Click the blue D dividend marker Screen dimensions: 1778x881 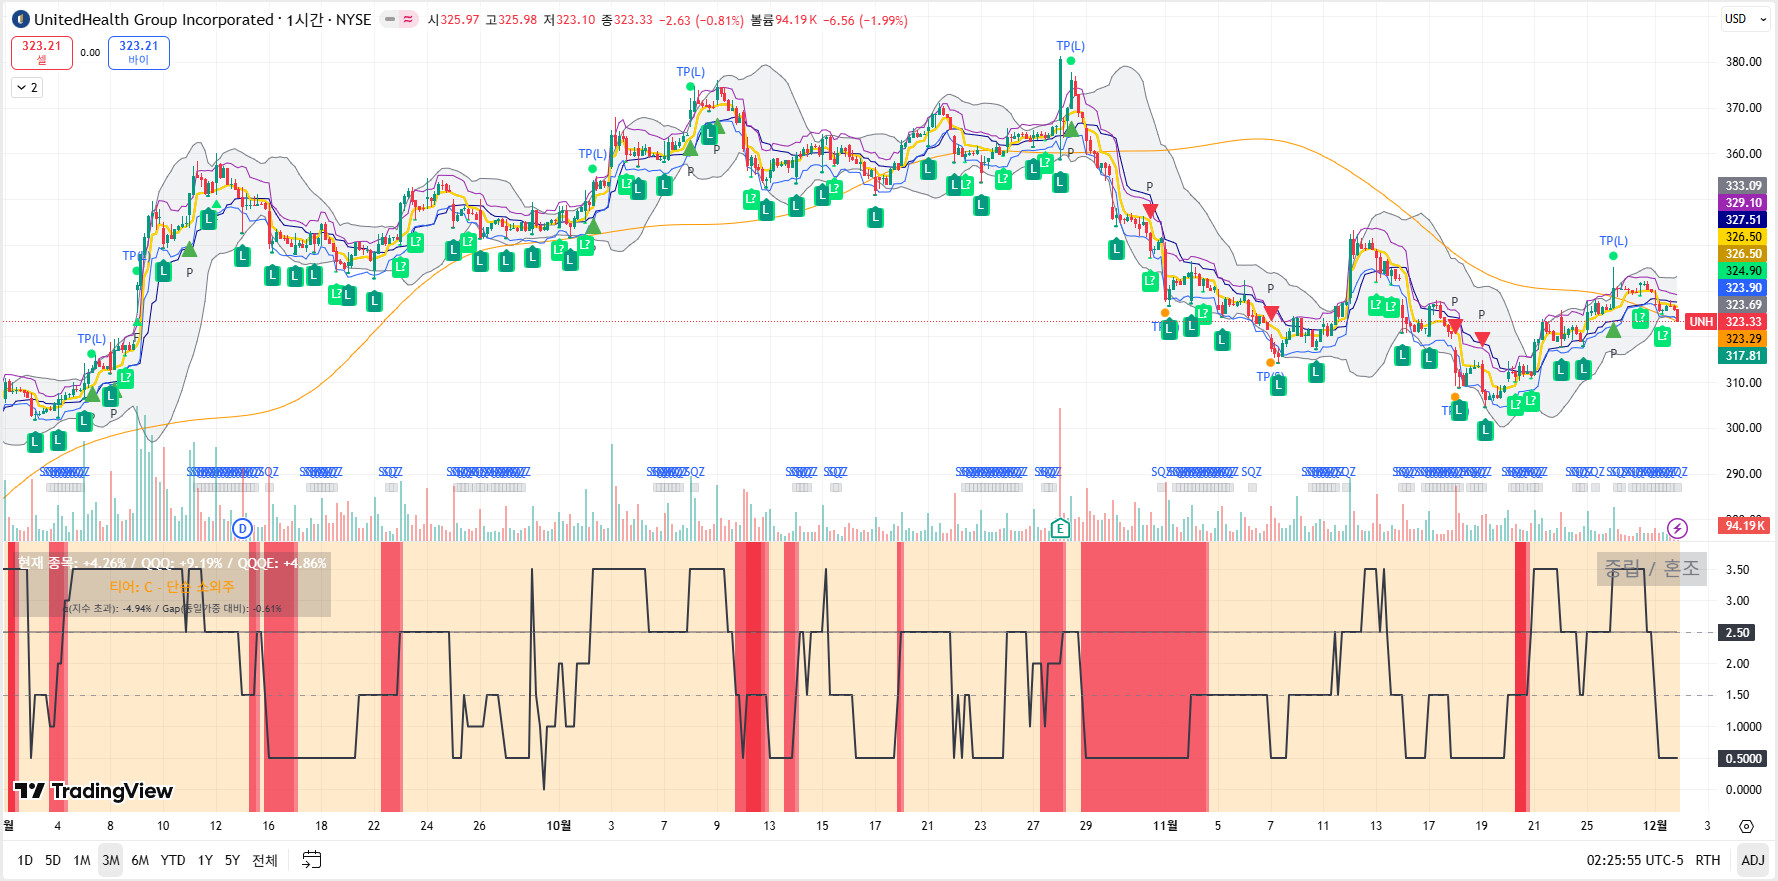[x=242, y=528]
